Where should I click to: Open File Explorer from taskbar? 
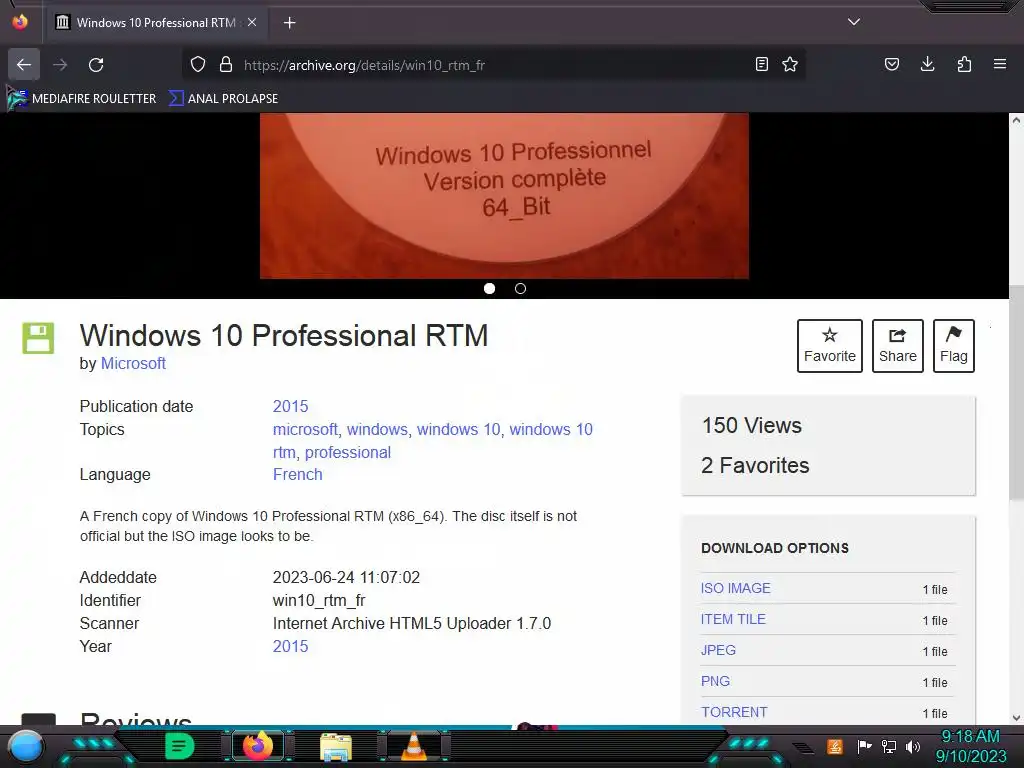click(x=336, y=747)
